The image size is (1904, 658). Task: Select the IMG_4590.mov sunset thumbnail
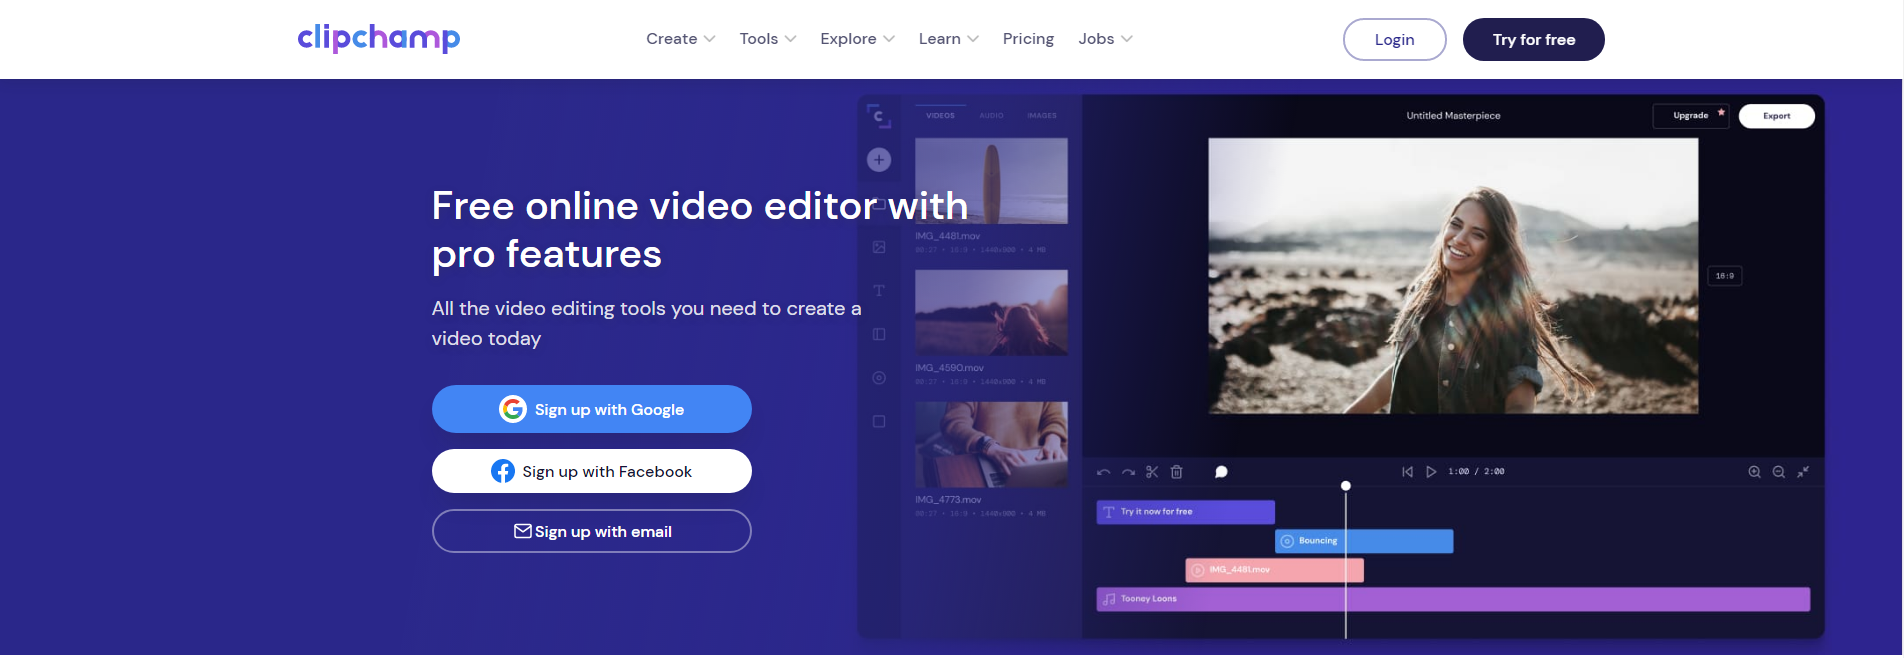pos(991,312)
